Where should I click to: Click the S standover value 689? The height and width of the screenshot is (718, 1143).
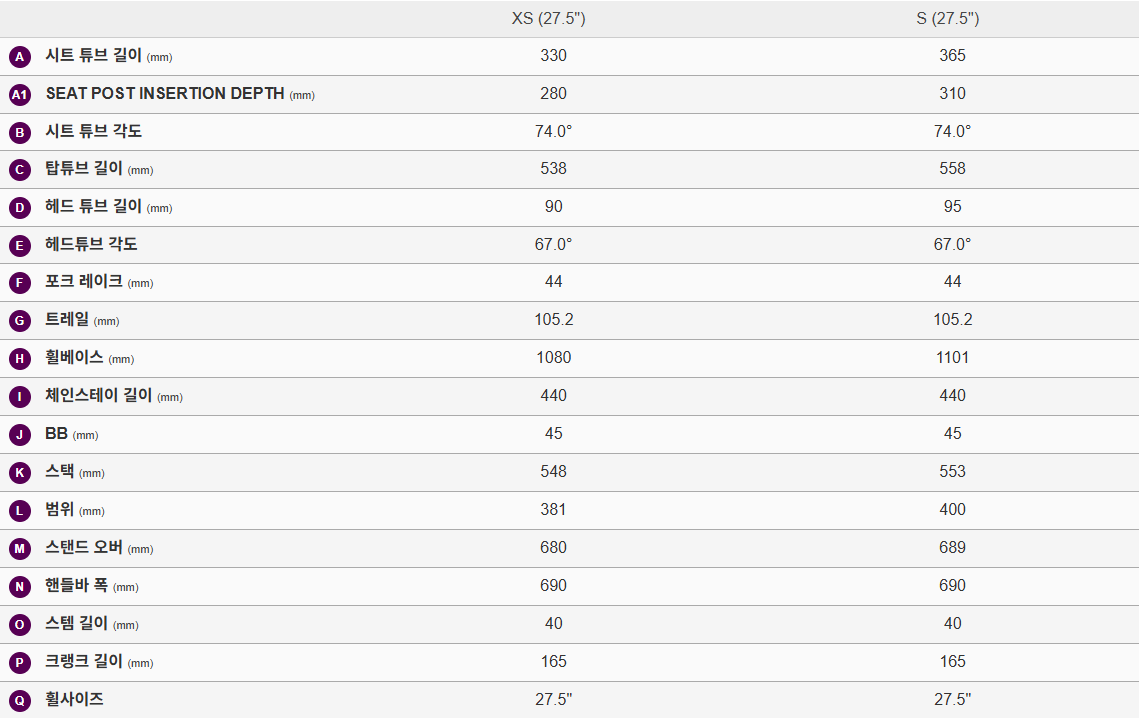952,548
